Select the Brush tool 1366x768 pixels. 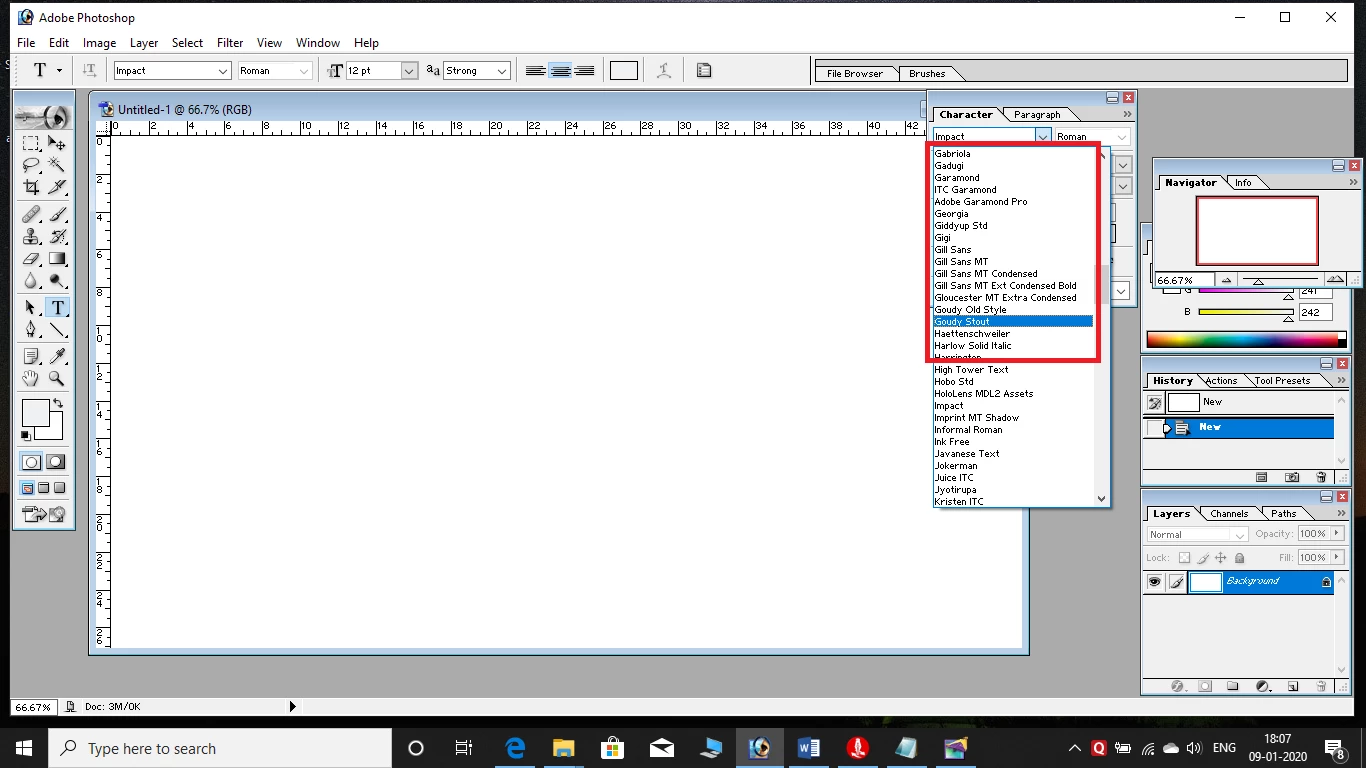[x=57, y=214]
